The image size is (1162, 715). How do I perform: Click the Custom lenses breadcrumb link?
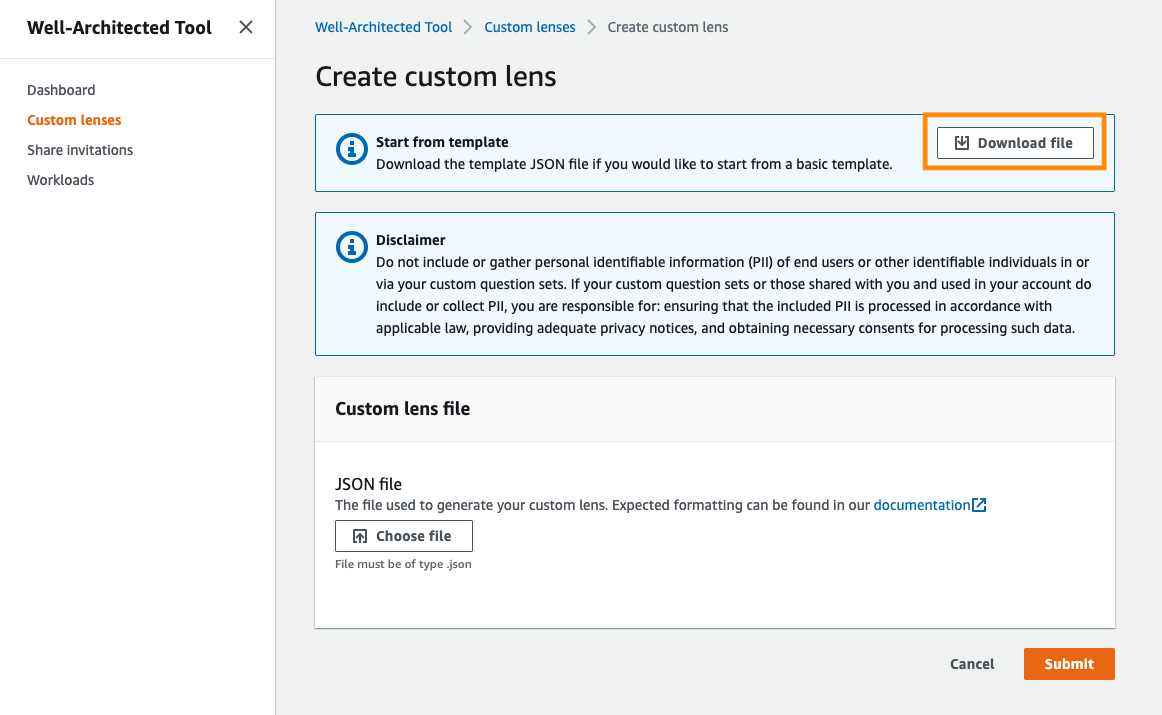point(530,27)
